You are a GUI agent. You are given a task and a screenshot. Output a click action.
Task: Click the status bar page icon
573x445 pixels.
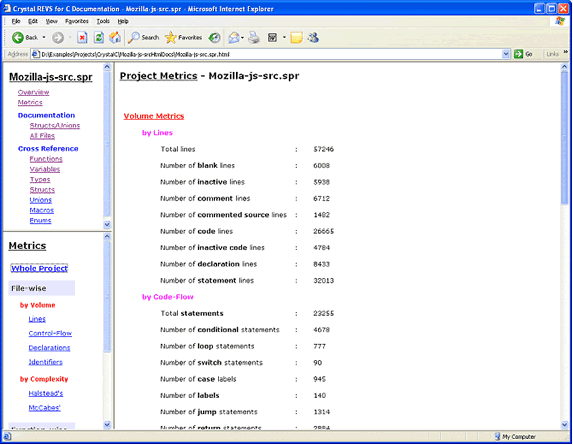pyautogui.click(x=8, y=437)
